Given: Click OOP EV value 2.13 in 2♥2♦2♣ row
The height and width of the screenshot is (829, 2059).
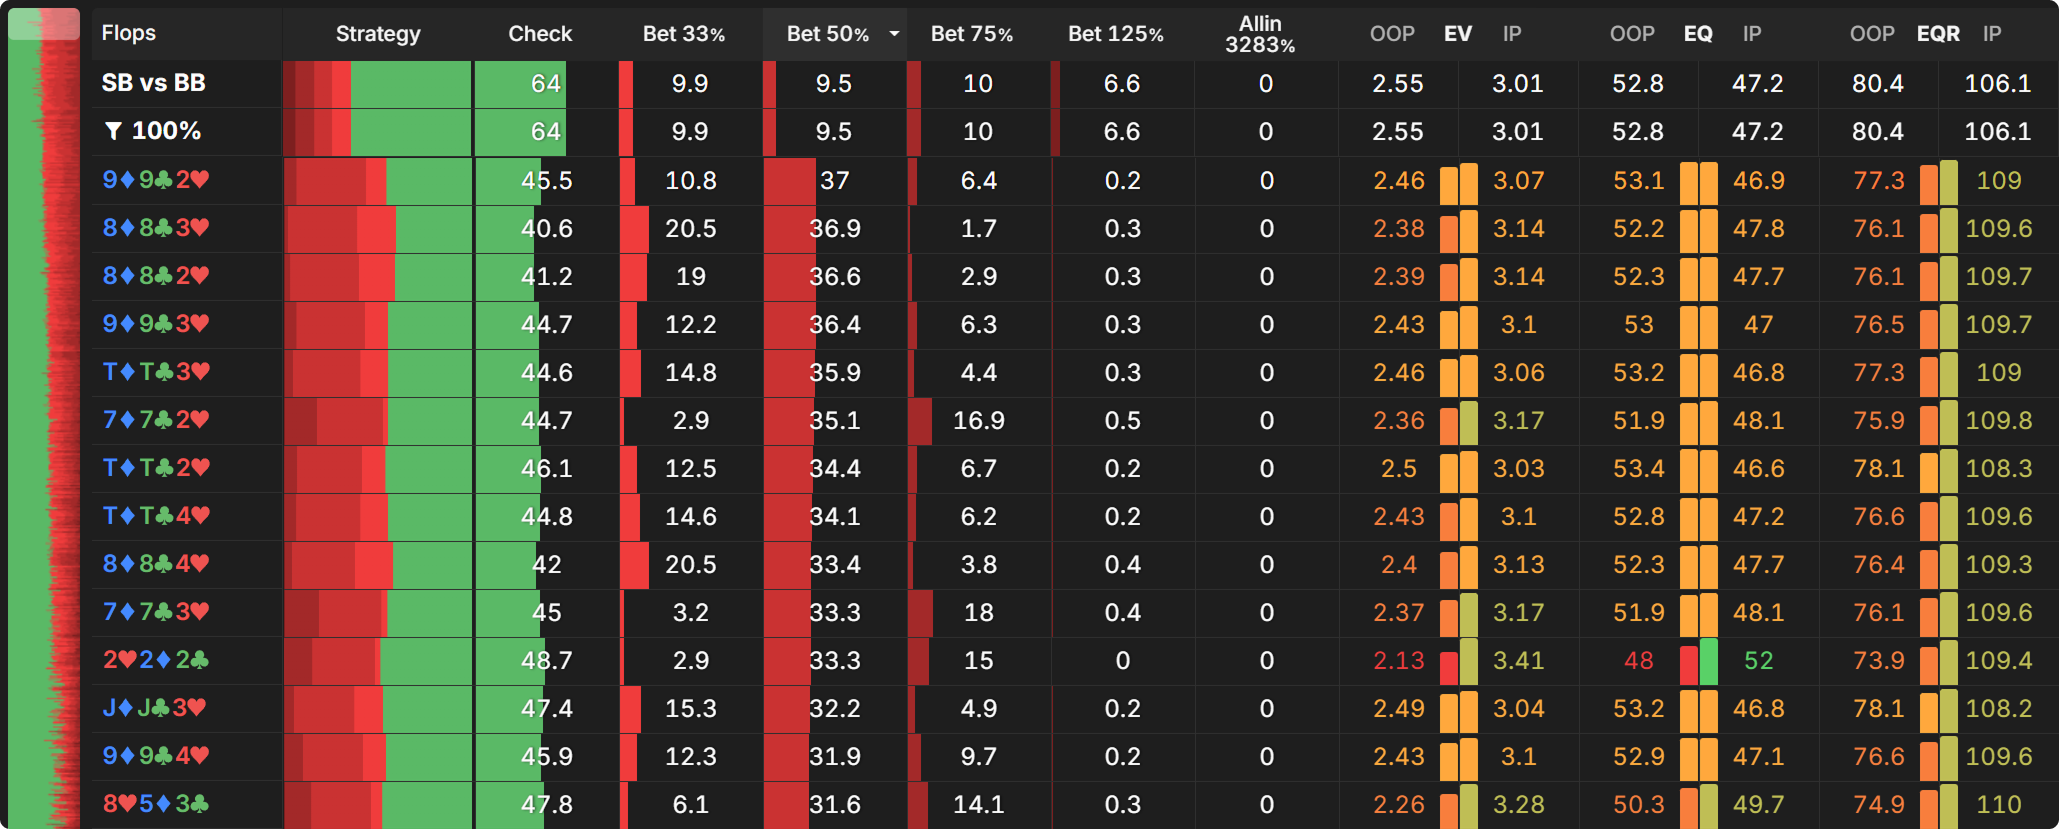Looking at the screenshot, I should (1398, 661).
